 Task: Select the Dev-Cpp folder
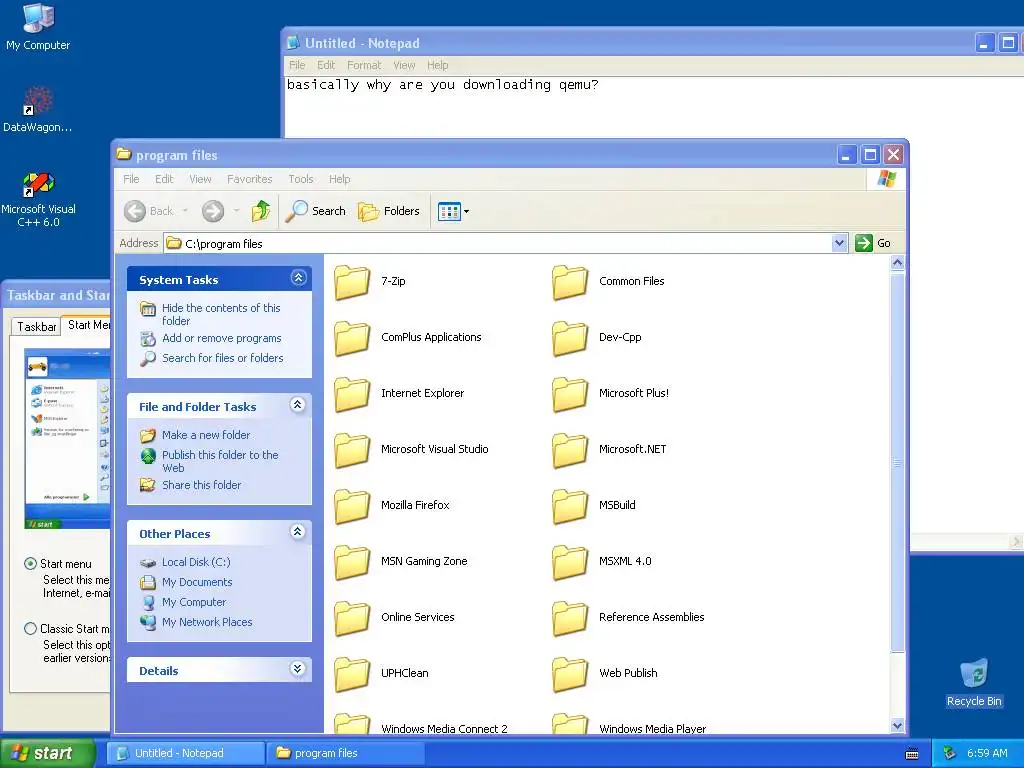tap(597, 338)
